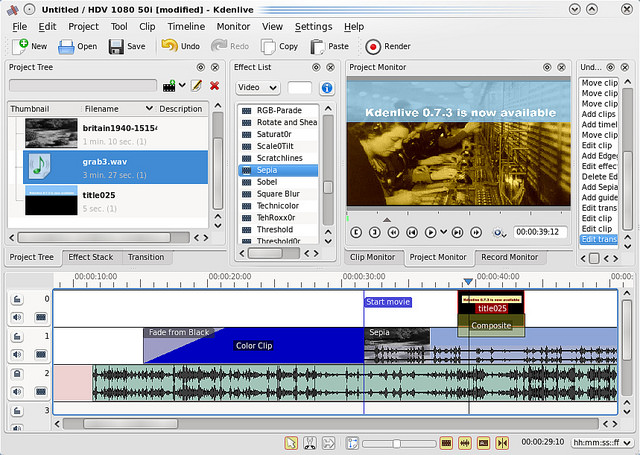The image size is (640, 455).
Task: Select the Sobel effect in list
Action: coord(266,182)
